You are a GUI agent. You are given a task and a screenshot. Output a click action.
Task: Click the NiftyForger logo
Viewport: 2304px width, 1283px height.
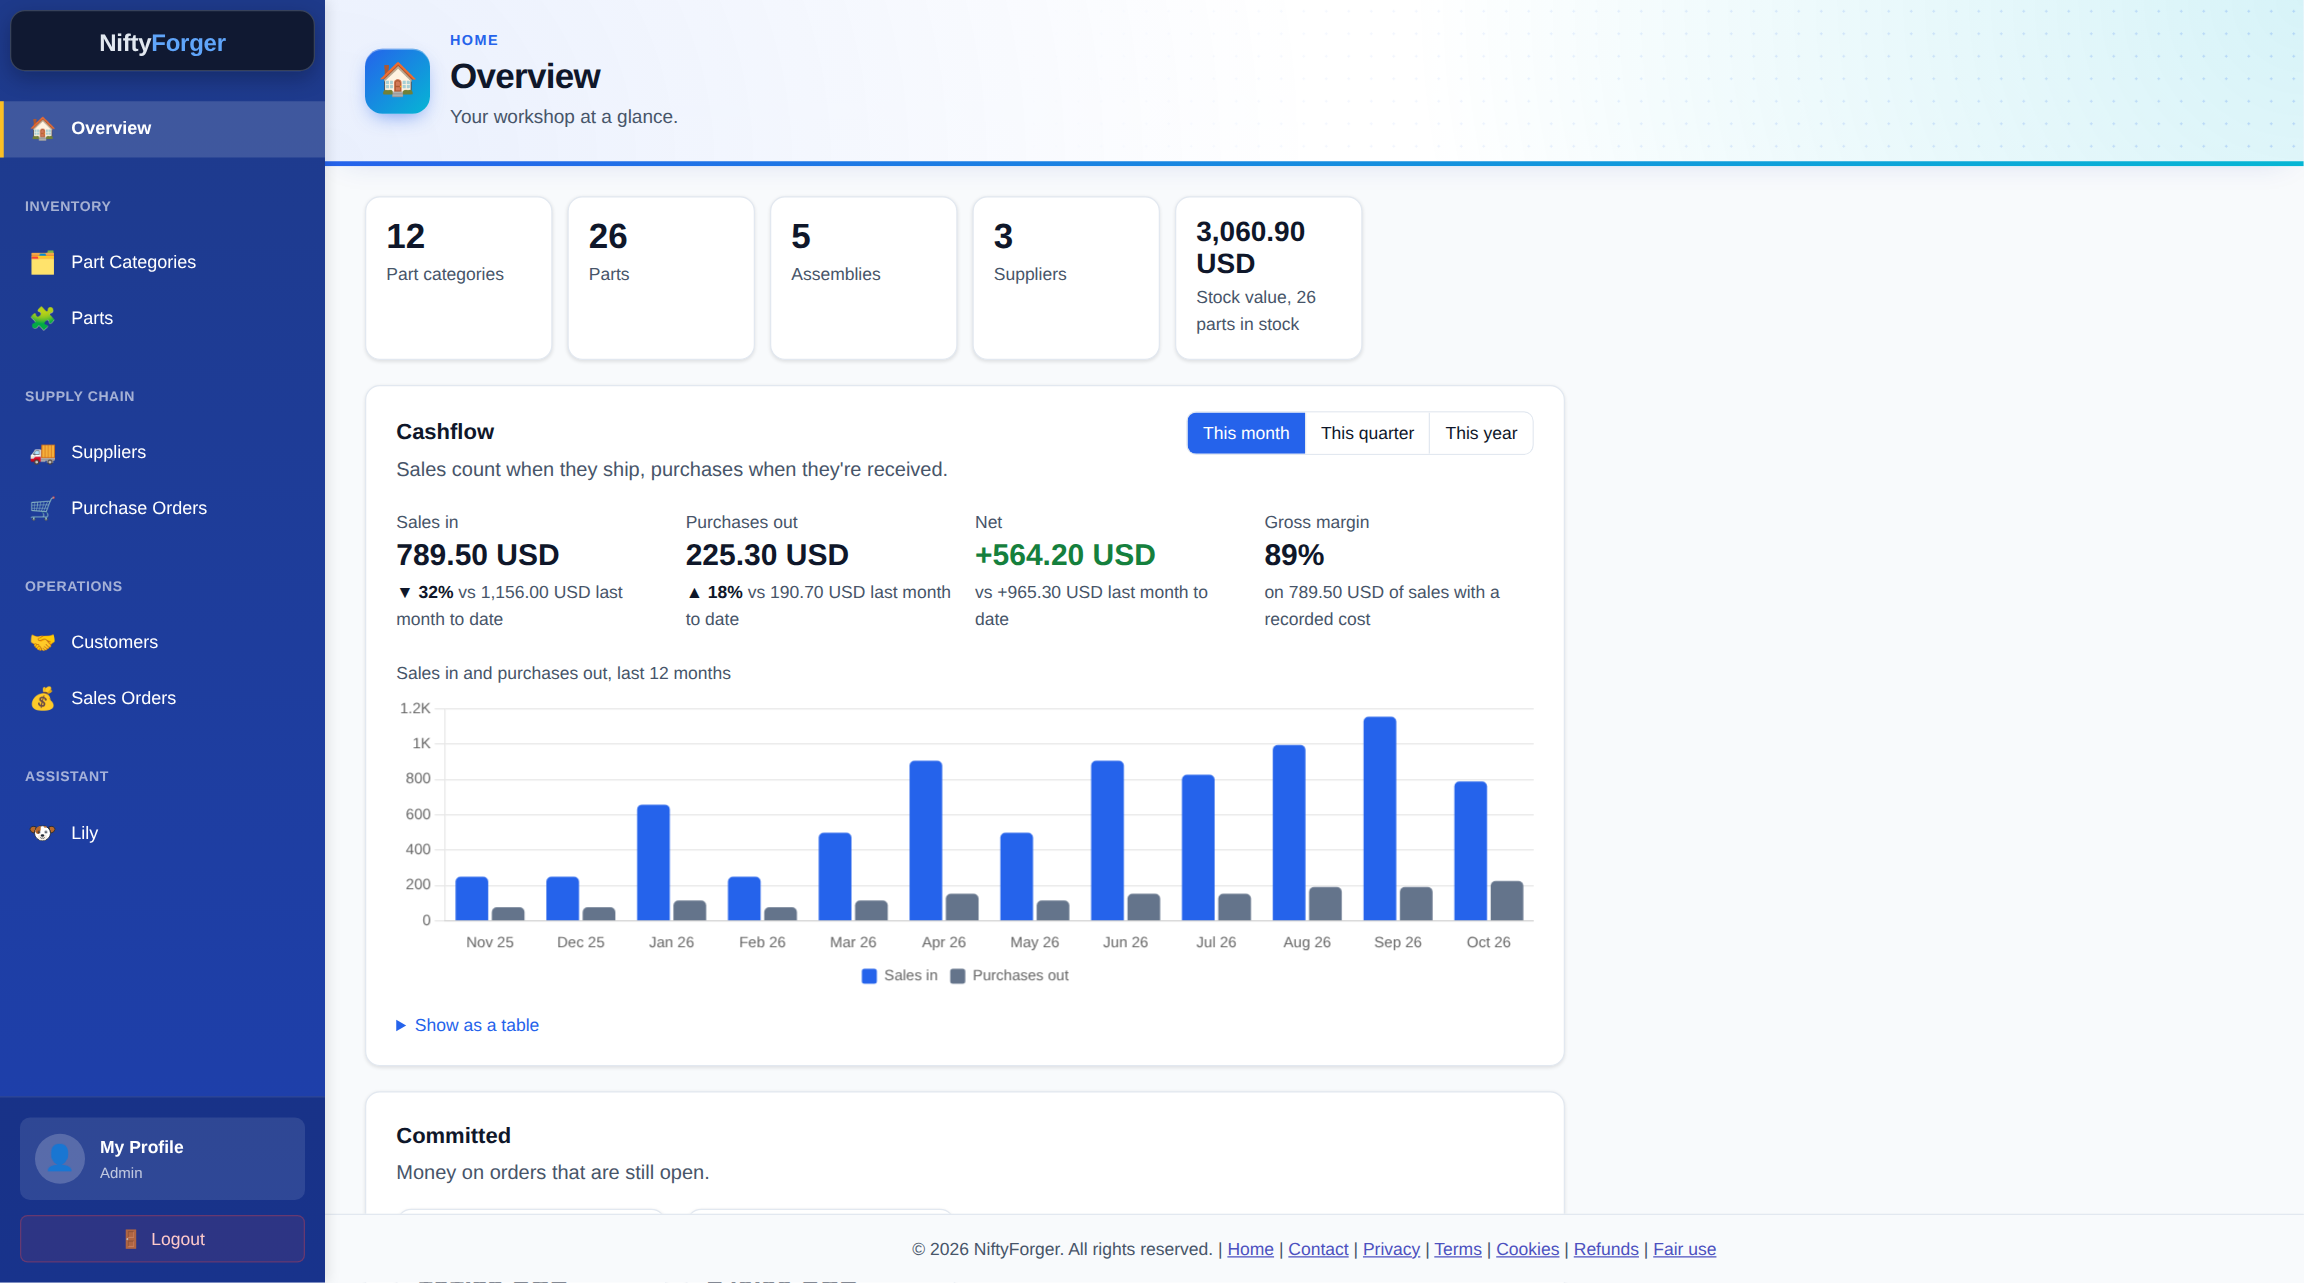tap(162, 42)
